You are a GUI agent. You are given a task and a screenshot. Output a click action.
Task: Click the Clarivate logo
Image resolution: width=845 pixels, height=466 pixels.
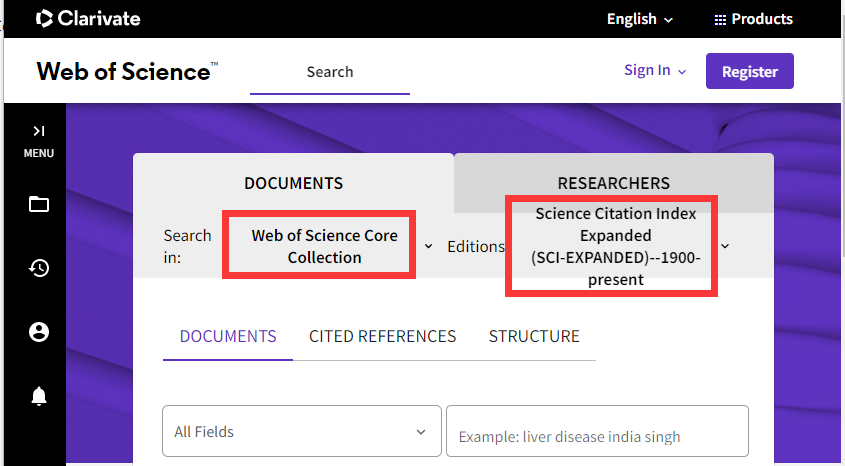tap(88, 19)
